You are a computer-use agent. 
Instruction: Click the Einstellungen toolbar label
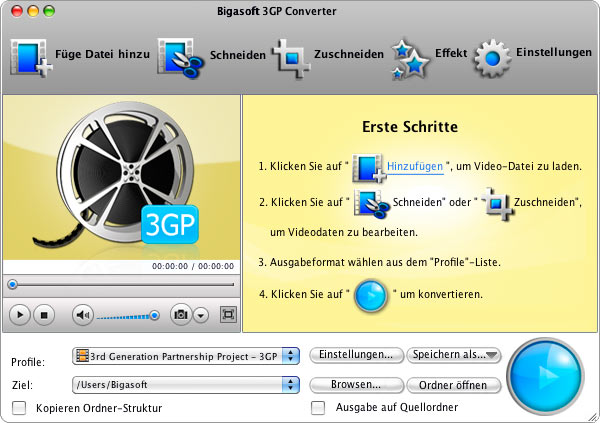(554, 52)
